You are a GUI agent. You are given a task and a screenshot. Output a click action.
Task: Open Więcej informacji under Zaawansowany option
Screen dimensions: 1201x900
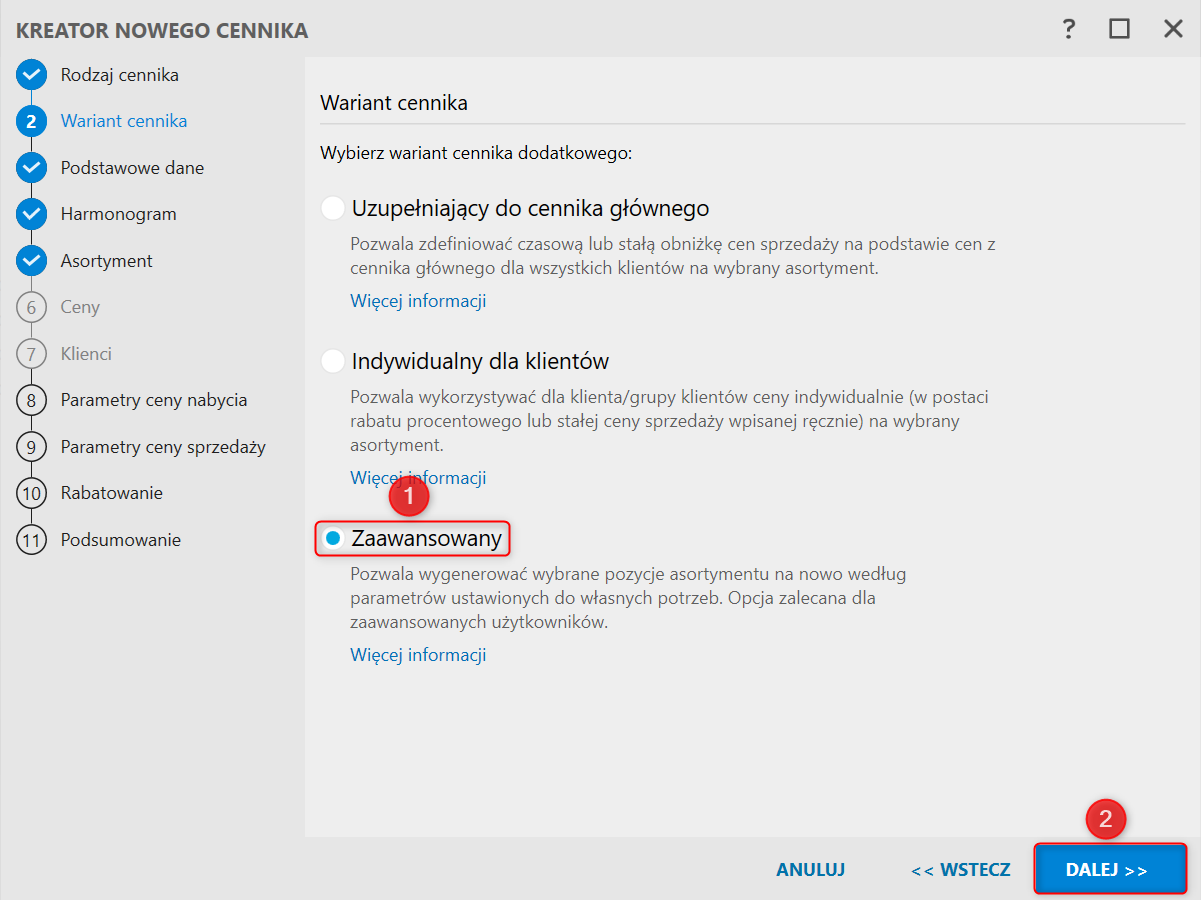pyautogui.click(x=418, y=656)
